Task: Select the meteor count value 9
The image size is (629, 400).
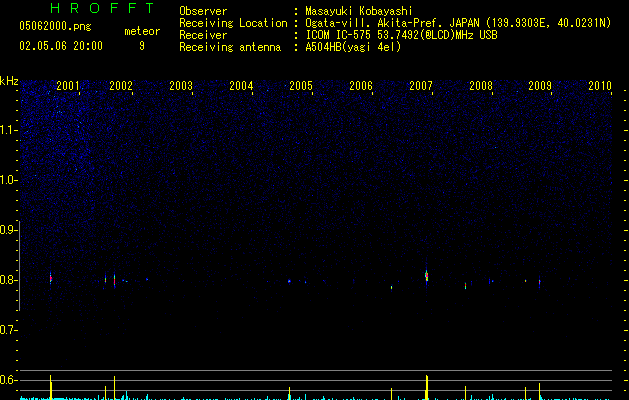Action: click(x=142, y=46)
